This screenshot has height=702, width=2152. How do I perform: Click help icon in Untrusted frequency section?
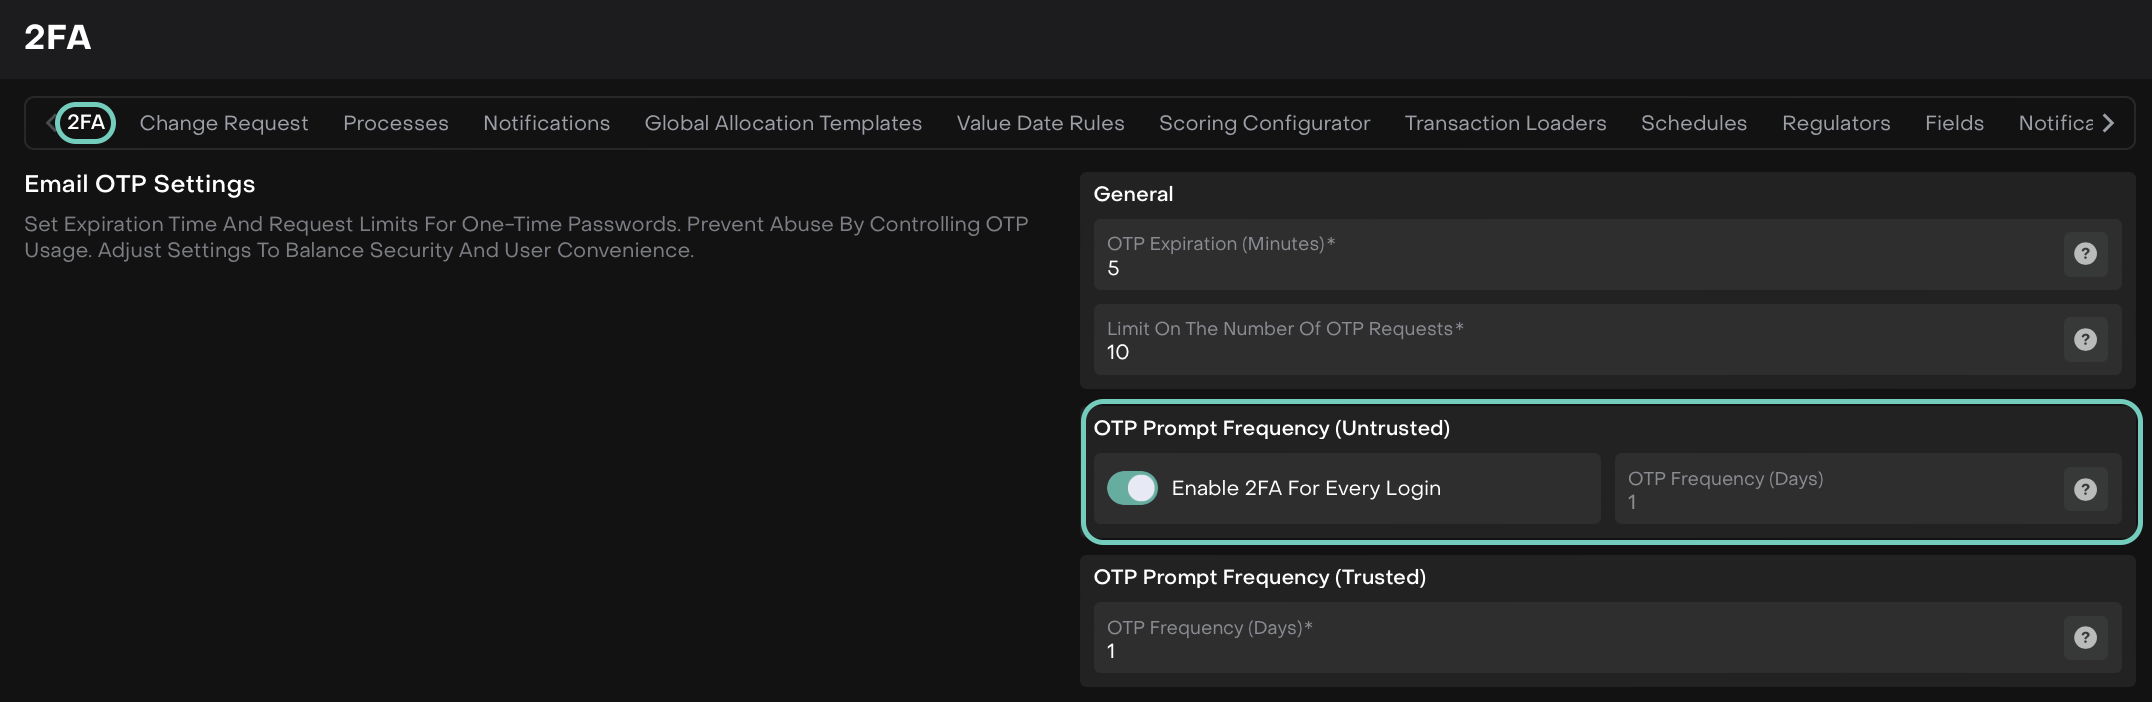coord(2085,489)
